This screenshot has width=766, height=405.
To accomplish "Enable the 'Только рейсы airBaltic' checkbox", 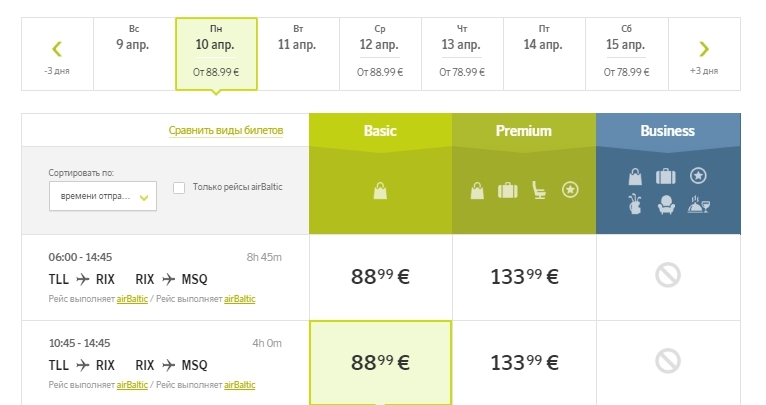I will 179,187.
